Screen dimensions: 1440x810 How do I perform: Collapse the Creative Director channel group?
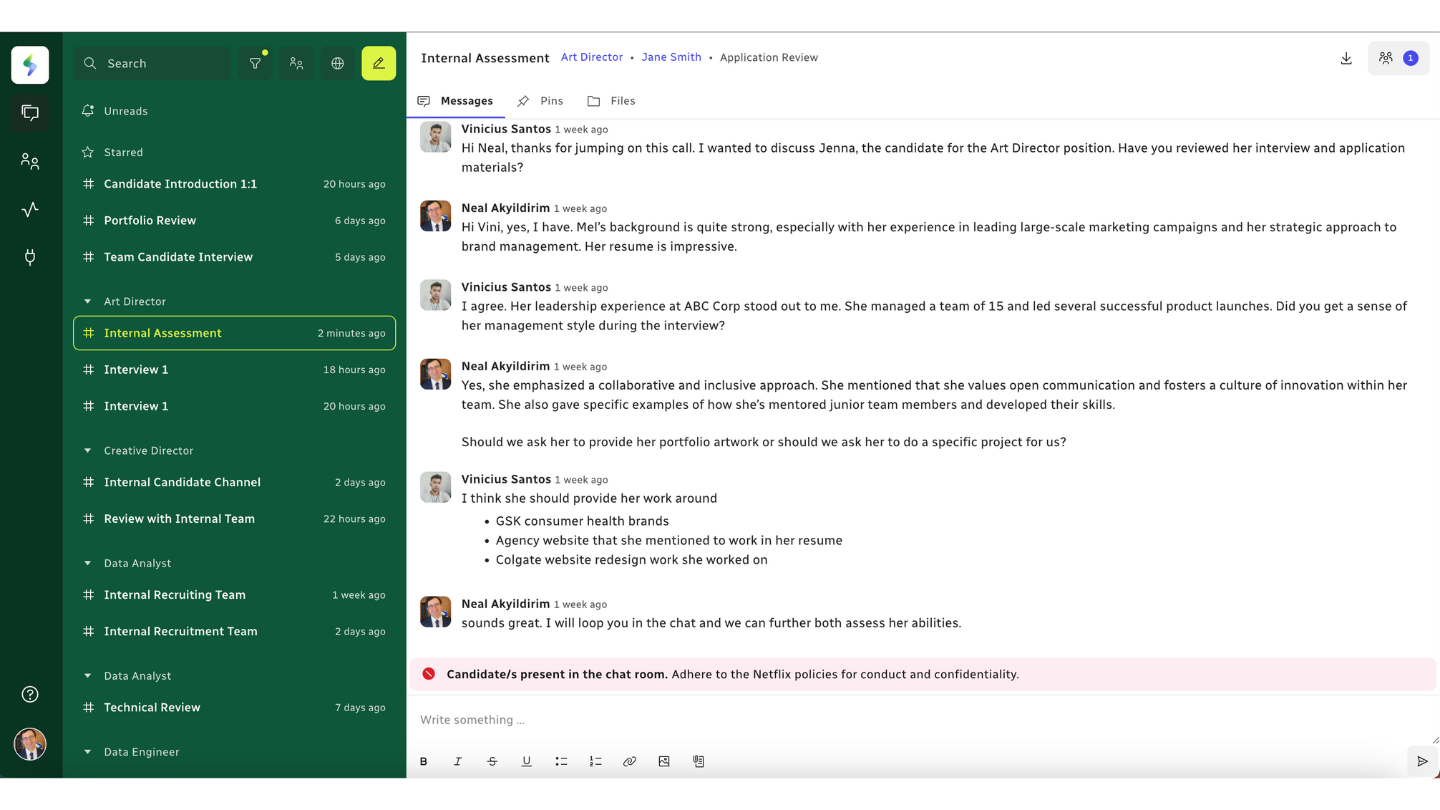click(88, 451)
